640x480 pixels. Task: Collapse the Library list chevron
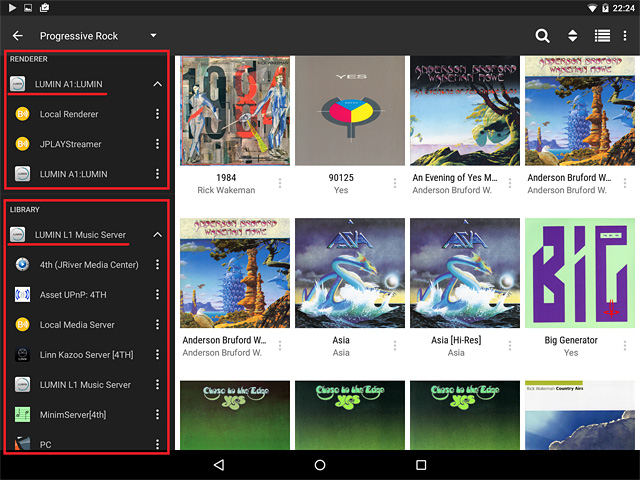(x=157, y=235)
